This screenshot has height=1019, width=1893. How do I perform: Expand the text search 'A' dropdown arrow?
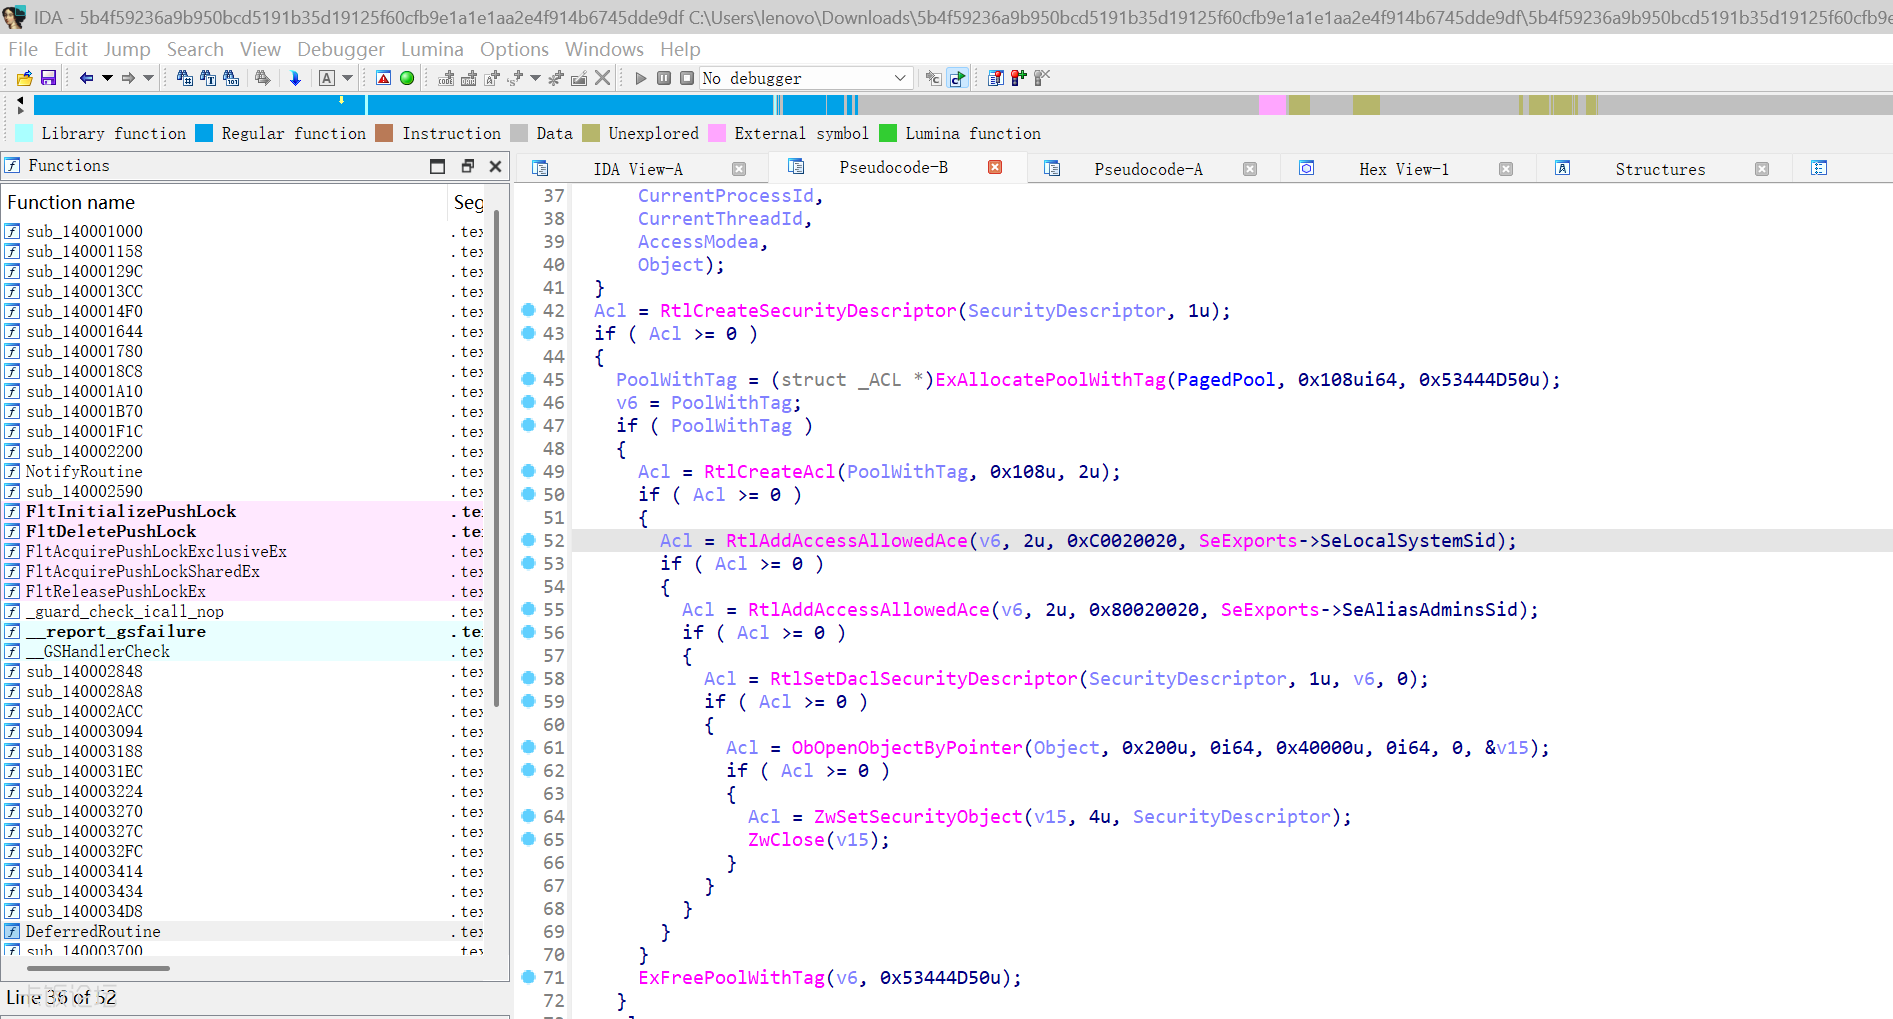(348, 78)
